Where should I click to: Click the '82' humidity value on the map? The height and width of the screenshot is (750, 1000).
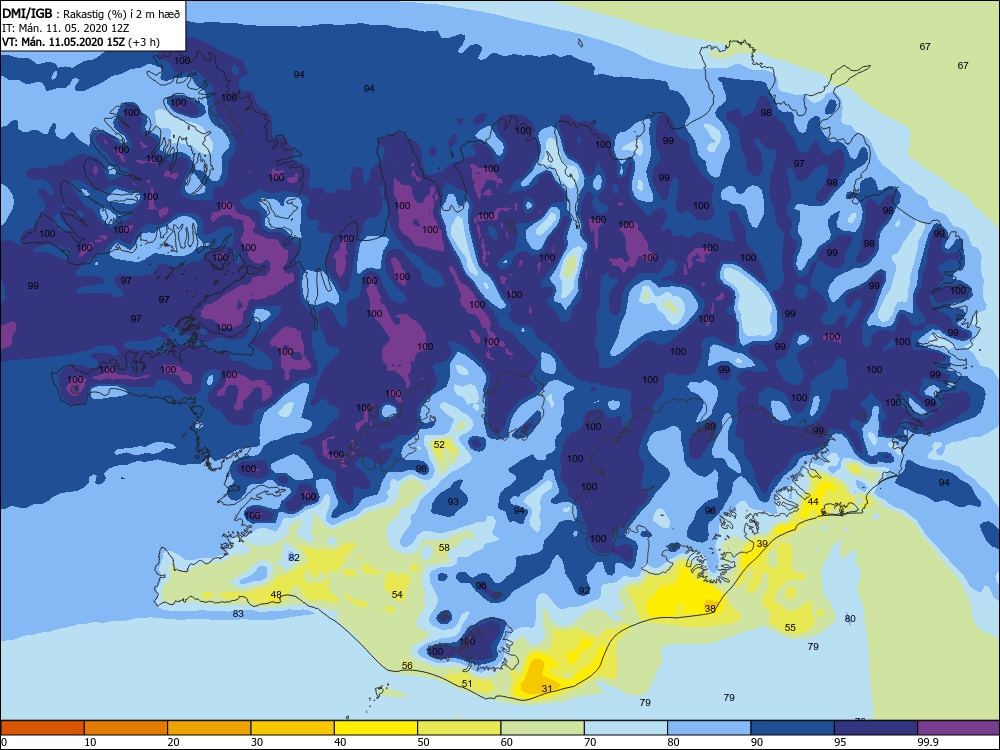(293, 557)
